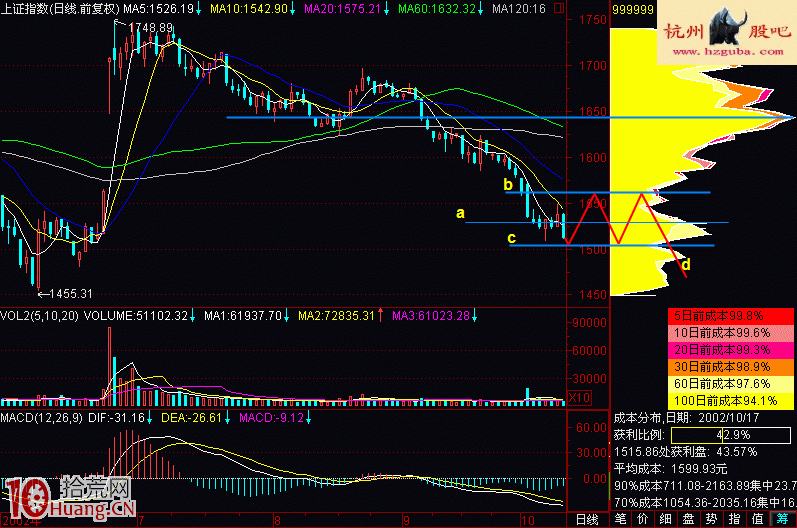Screen dimensions: 797x528
Task: Click the DEA:-26.61 value
Action: click(x=196, y=418)
